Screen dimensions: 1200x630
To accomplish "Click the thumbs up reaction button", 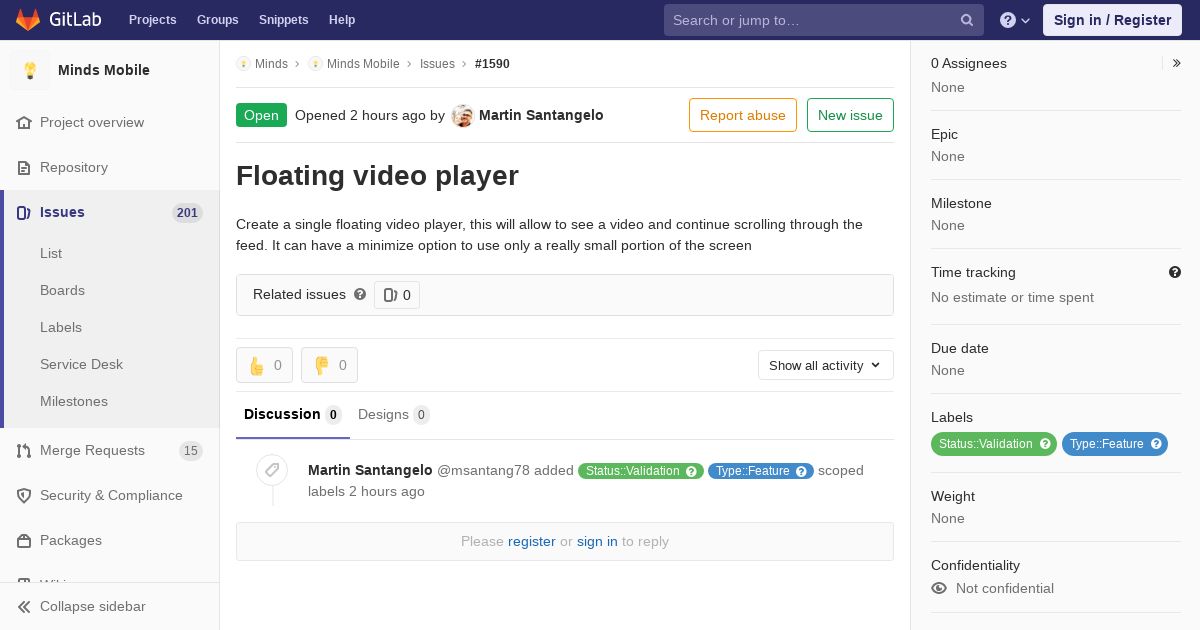I will pos(264,365).
